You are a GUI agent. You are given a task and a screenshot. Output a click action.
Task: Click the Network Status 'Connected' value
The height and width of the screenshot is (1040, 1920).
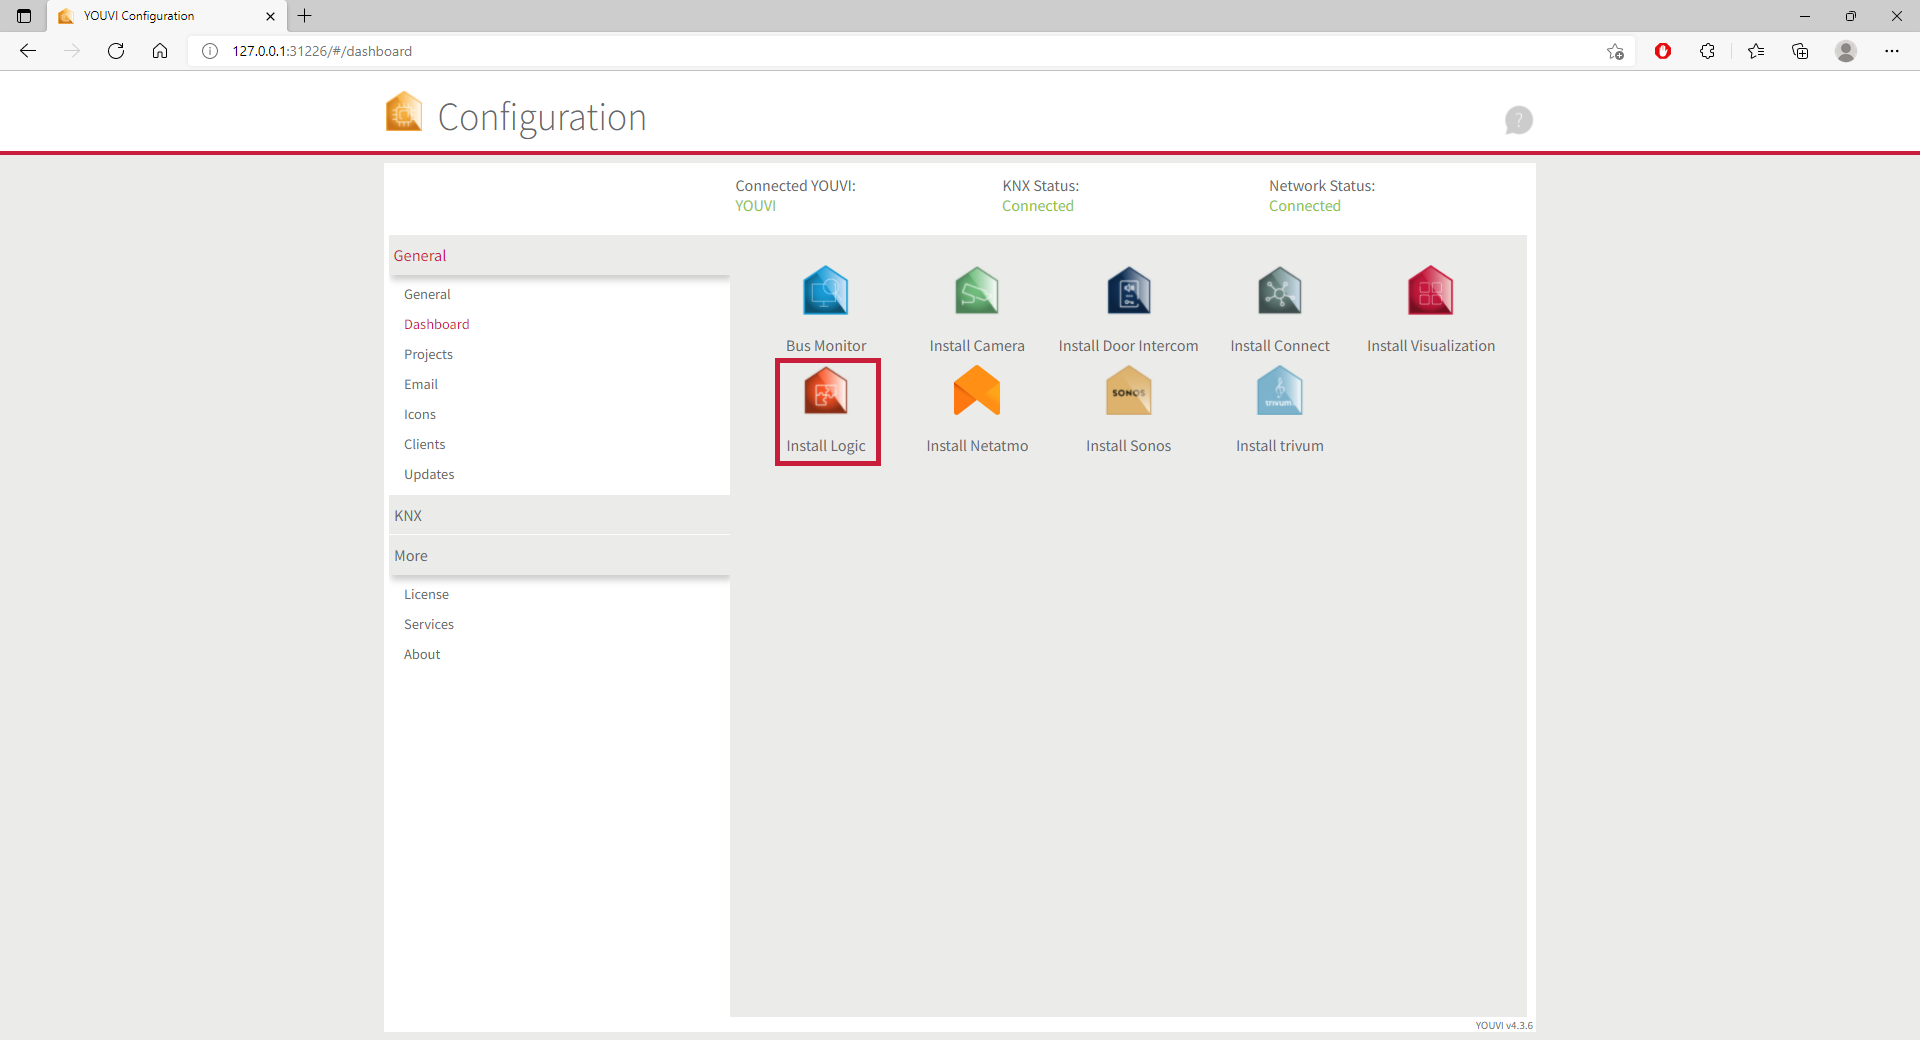pos(1305,206)
